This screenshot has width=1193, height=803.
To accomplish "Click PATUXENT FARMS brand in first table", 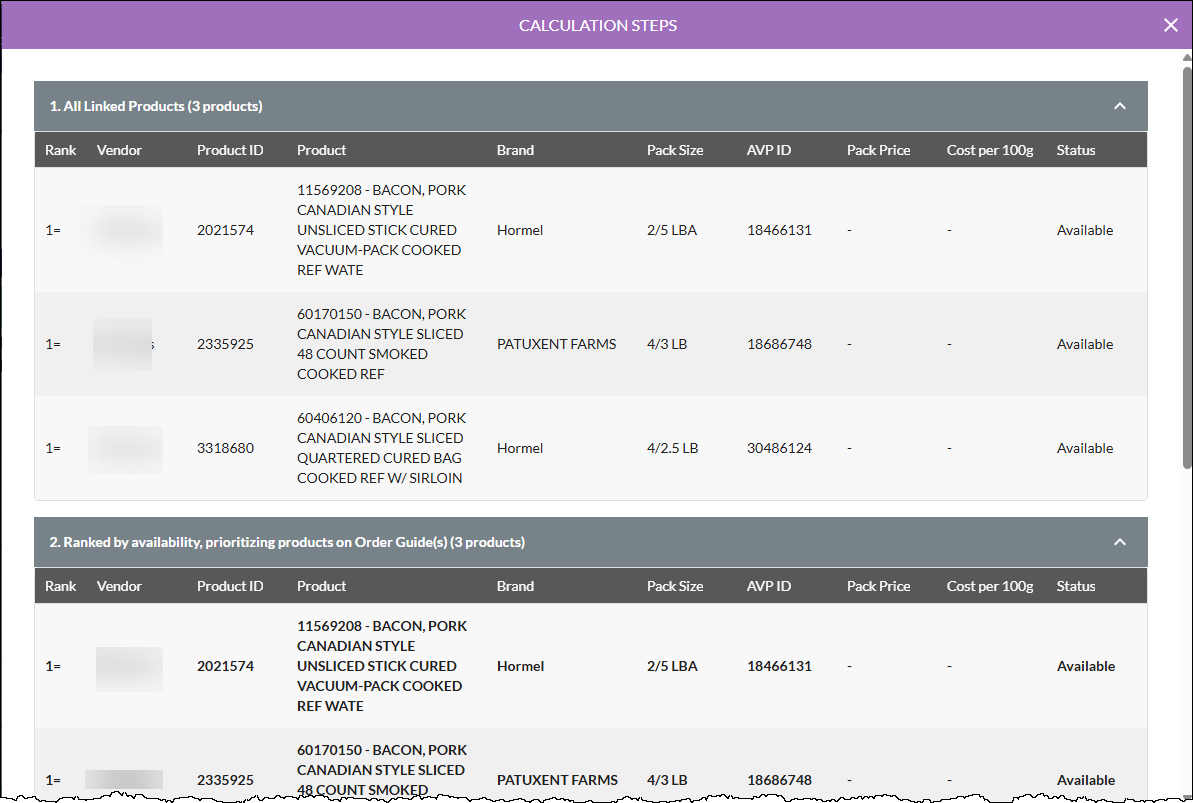I will [x=556, y=344].
